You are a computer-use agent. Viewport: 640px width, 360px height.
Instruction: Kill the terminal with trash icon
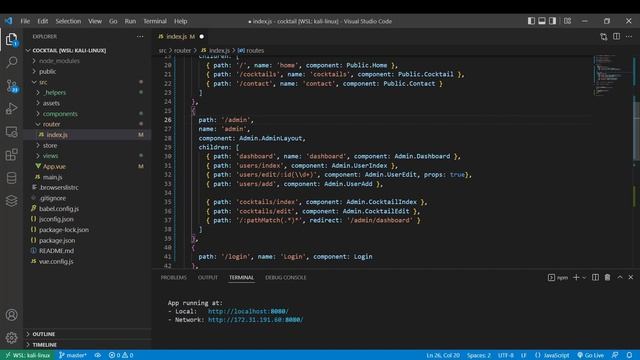[607, 278]
